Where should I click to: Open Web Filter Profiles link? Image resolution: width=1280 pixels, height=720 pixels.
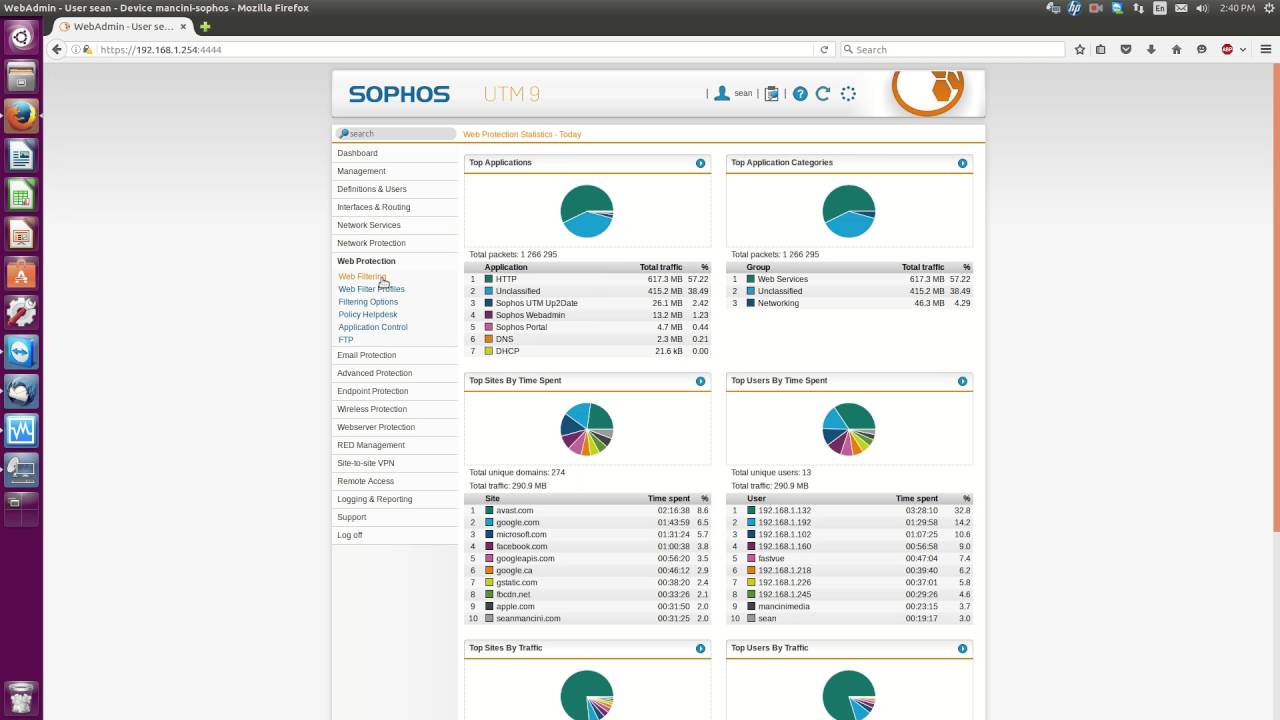(x=371, y=289)
